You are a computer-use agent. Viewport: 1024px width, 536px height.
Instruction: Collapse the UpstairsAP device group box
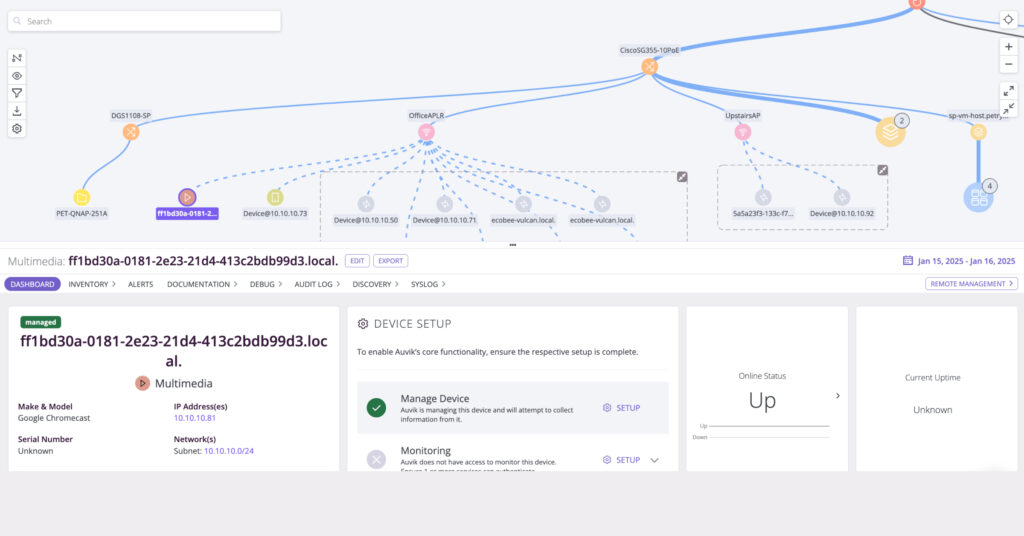point(882,170)
